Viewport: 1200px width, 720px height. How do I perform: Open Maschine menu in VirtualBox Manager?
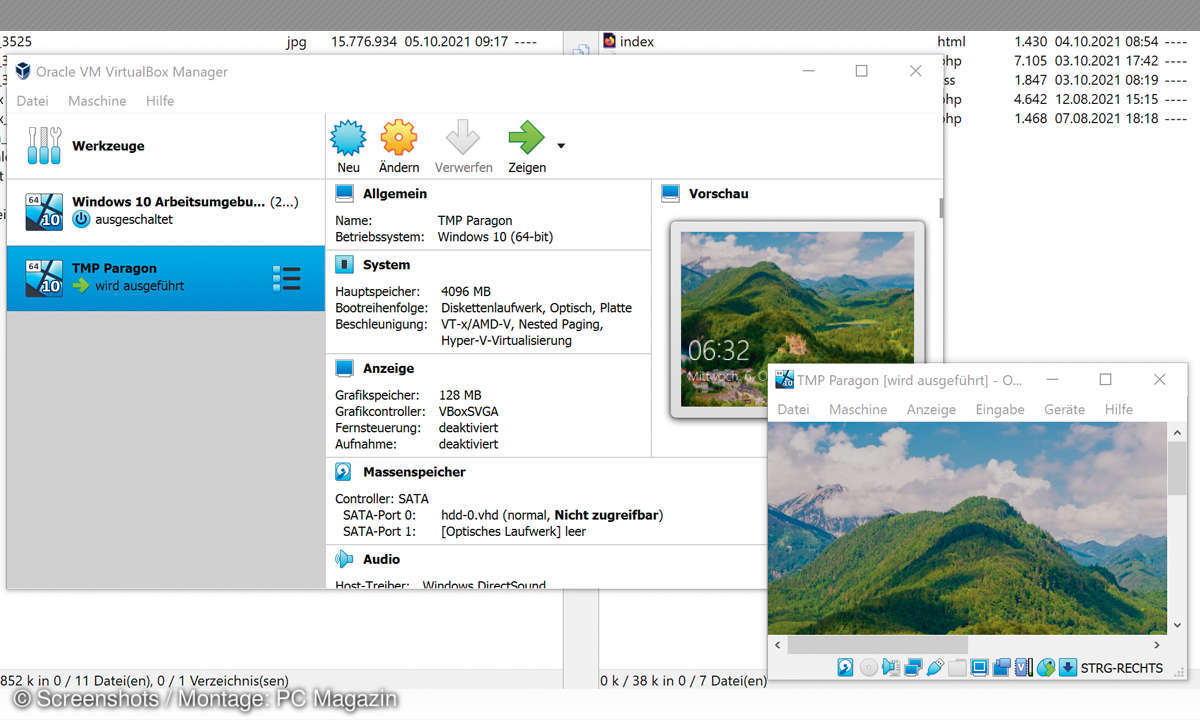coord(97,101)
